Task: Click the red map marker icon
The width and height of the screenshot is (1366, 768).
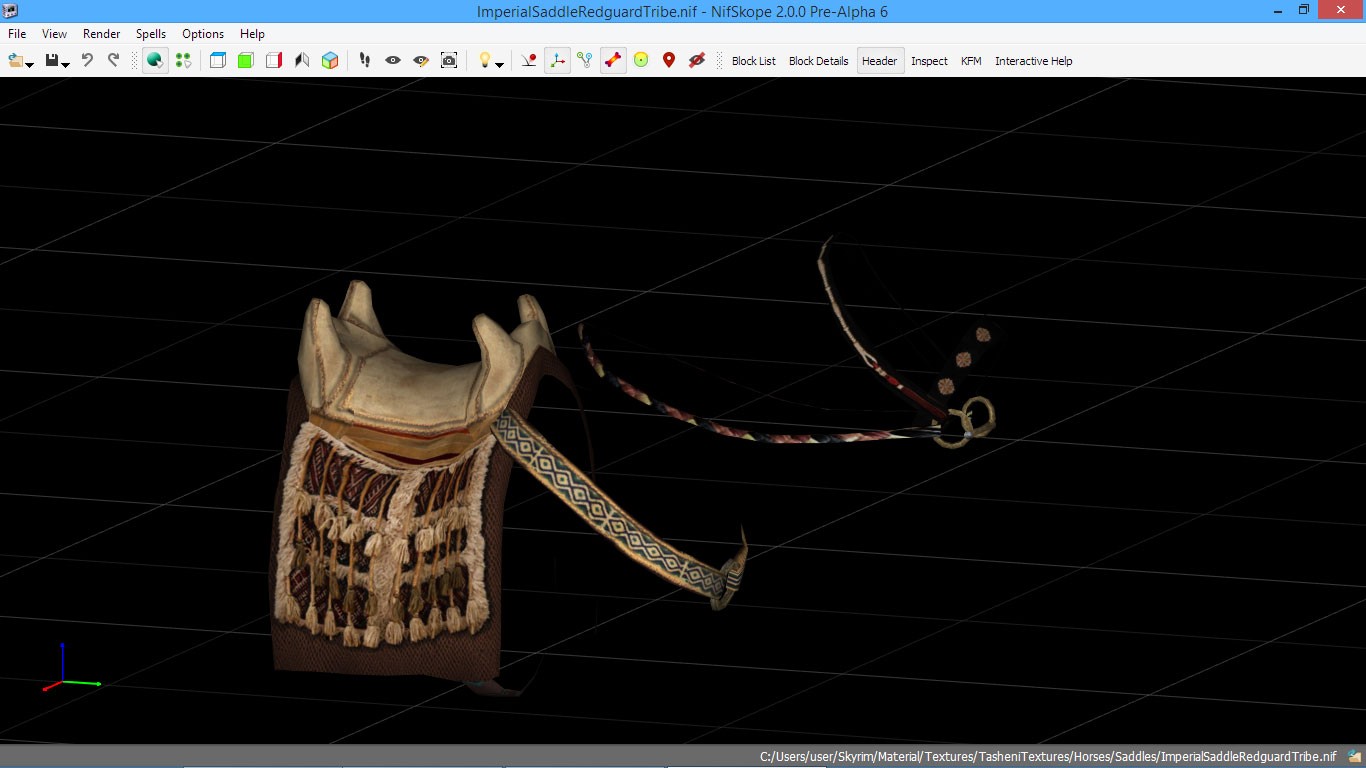Action: pos(669,61)
